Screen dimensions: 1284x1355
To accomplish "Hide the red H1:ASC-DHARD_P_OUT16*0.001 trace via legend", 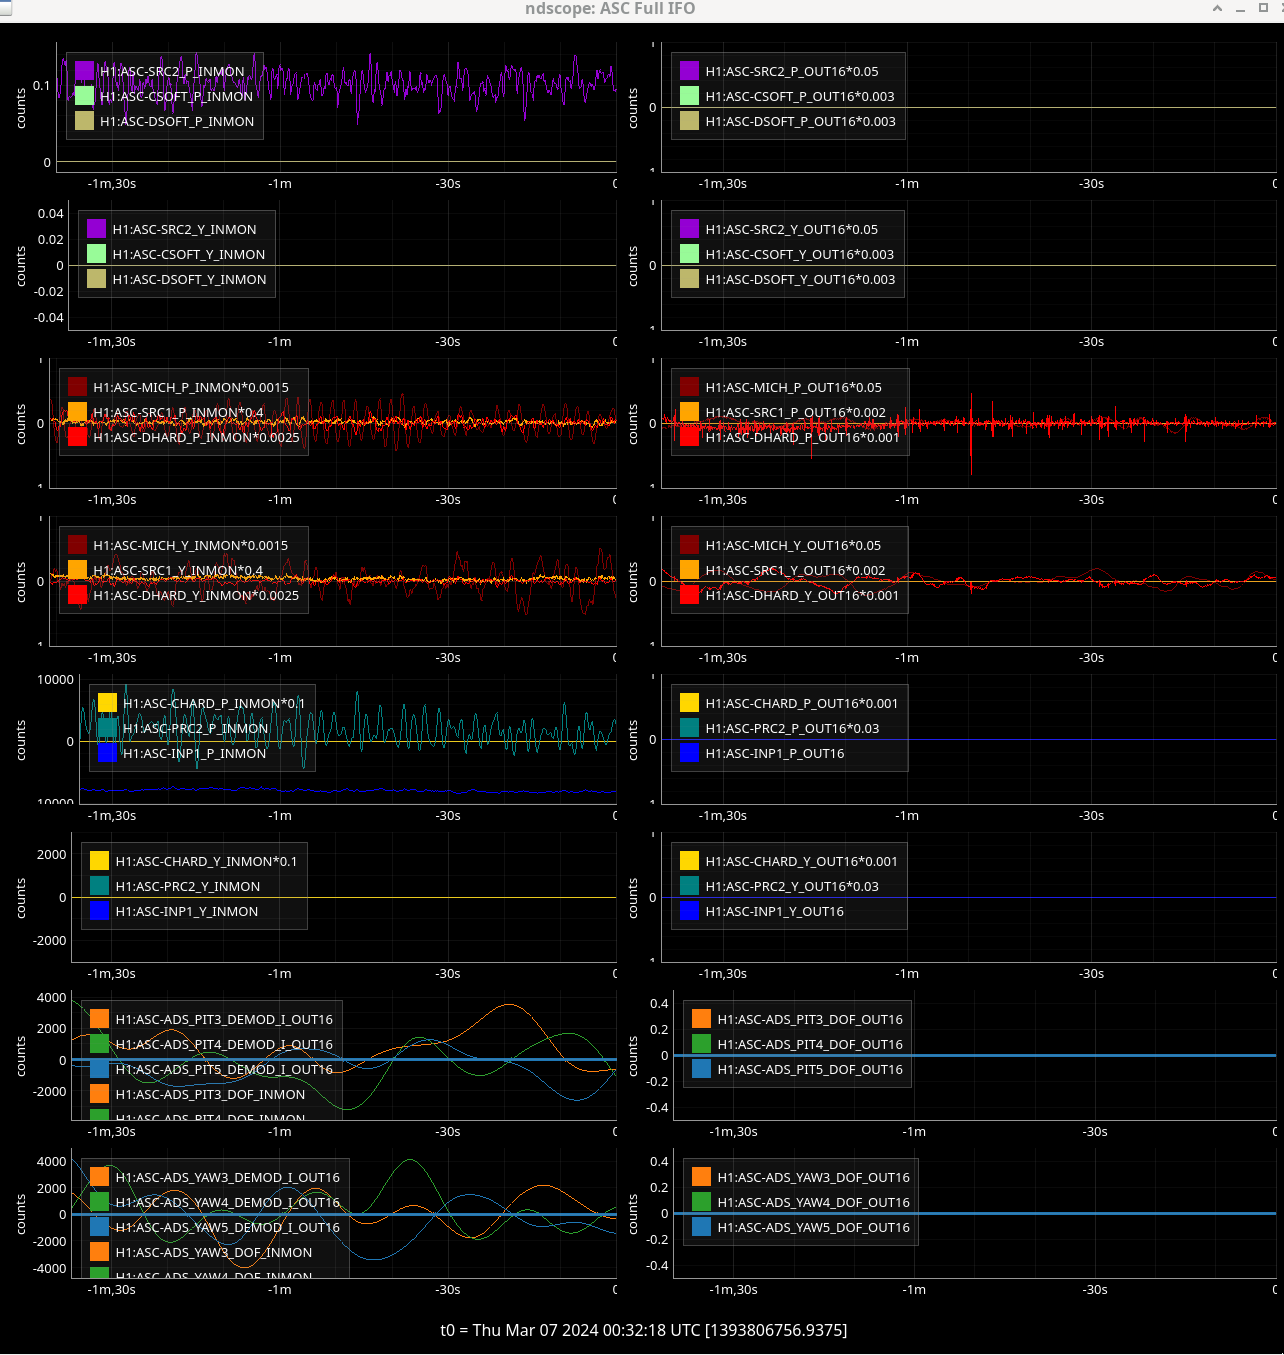I will coord(689,437).
